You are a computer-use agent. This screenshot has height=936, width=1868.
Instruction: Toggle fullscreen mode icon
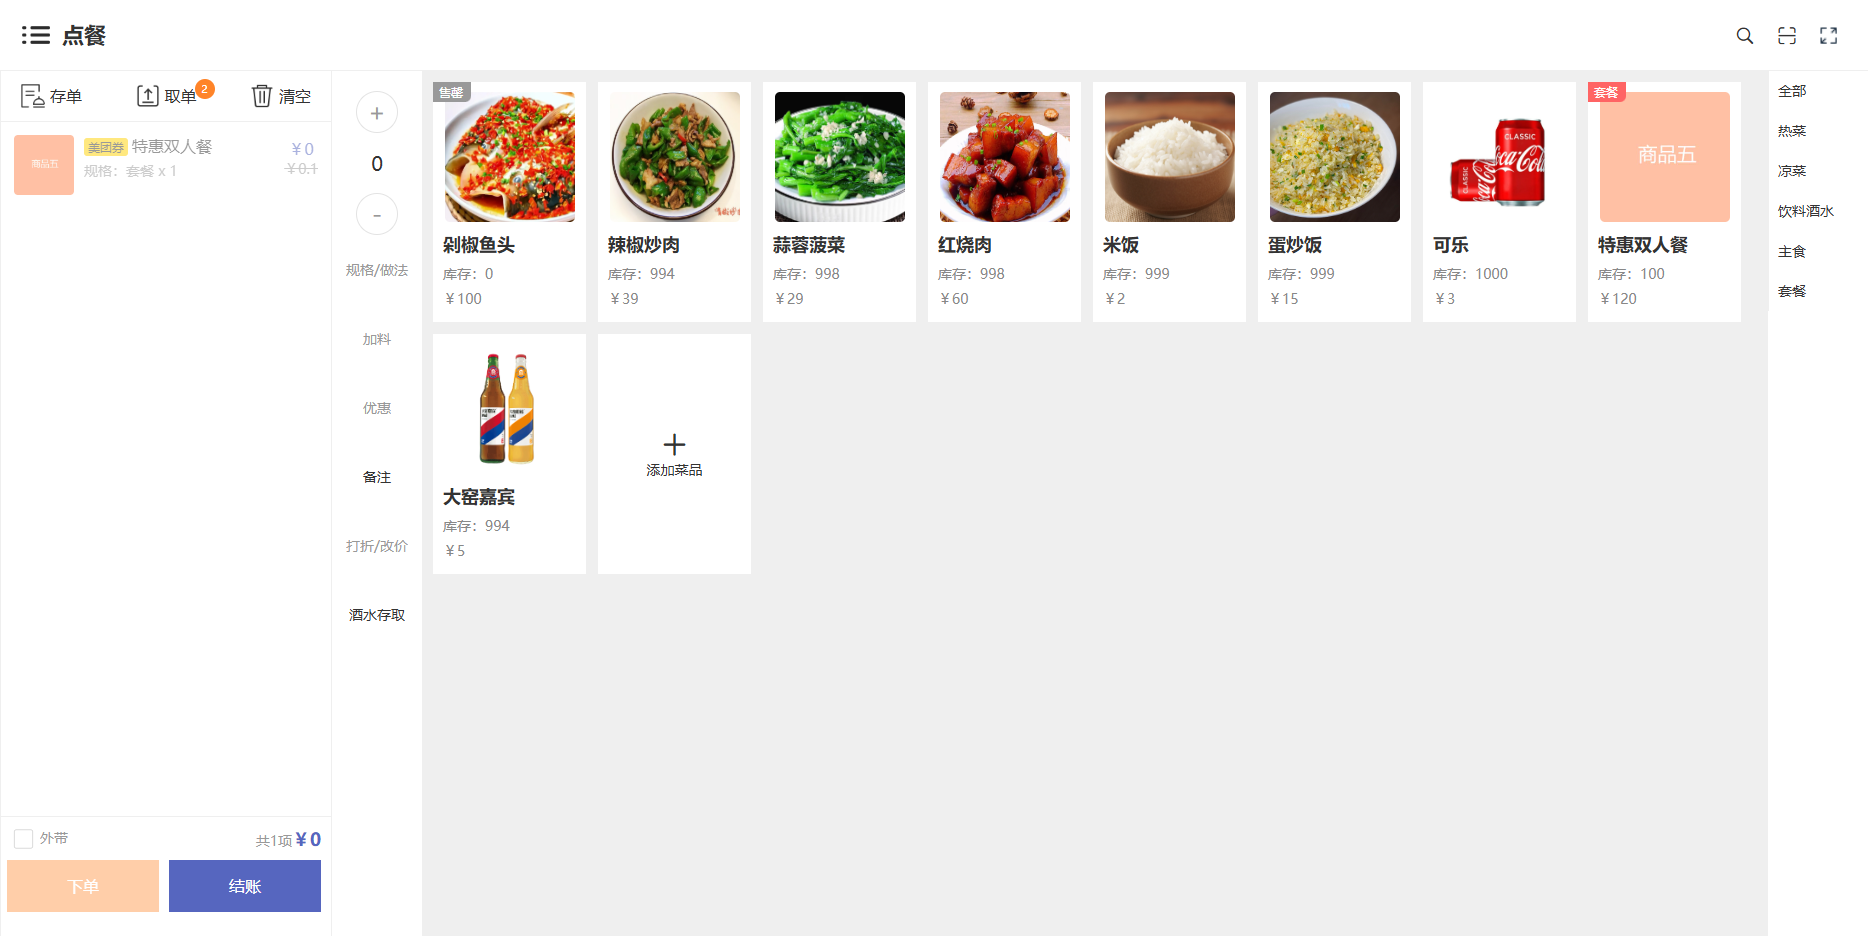(1829, 36)
